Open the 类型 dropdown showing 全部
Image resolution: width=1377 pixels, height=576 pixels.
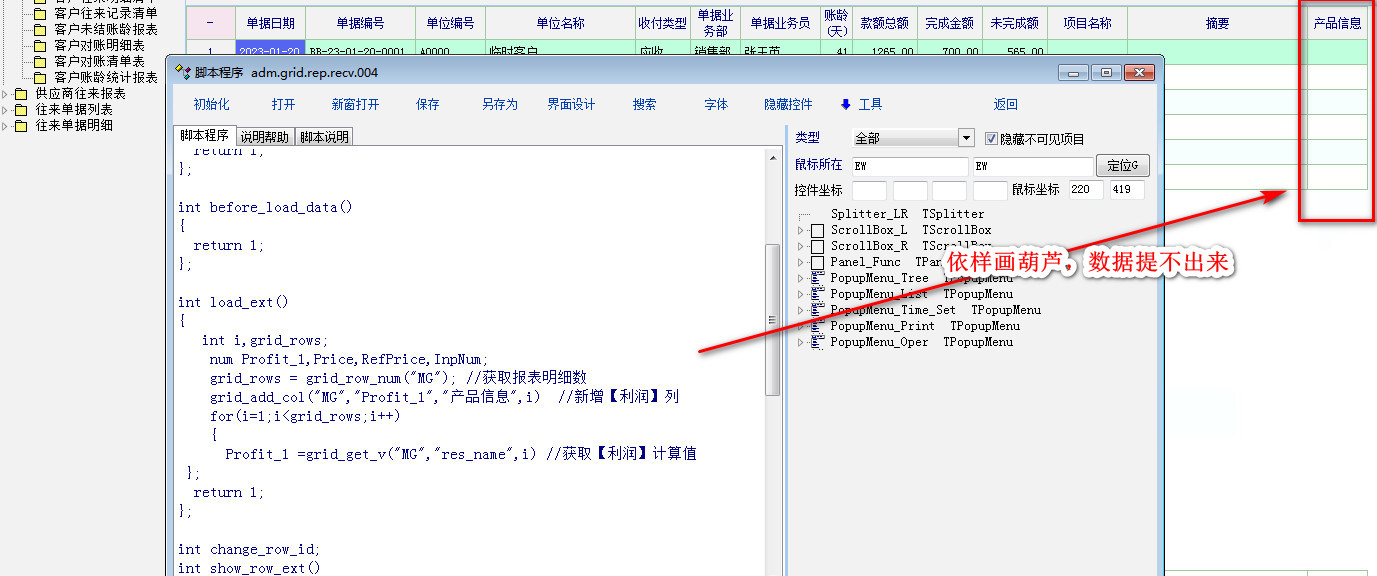click(966, 138)
